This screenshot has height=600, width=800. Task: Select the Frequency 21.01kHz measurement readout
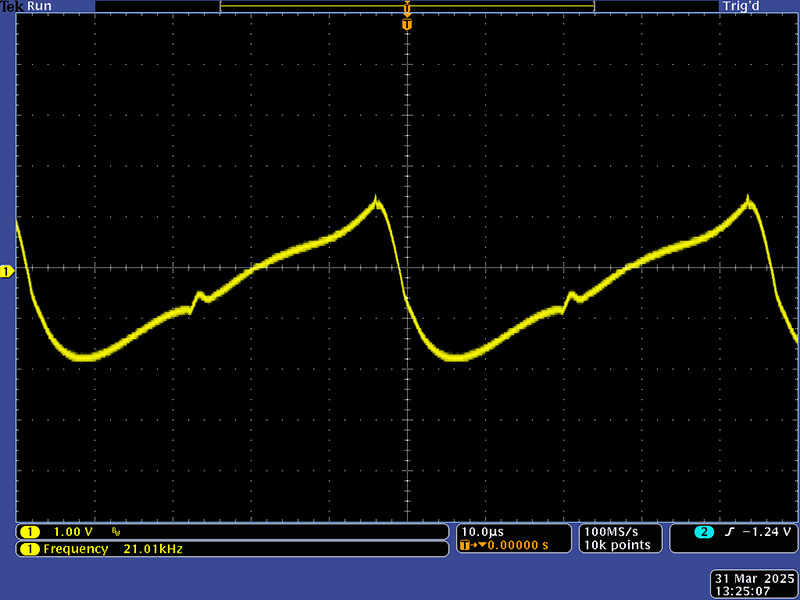(113, 549)
